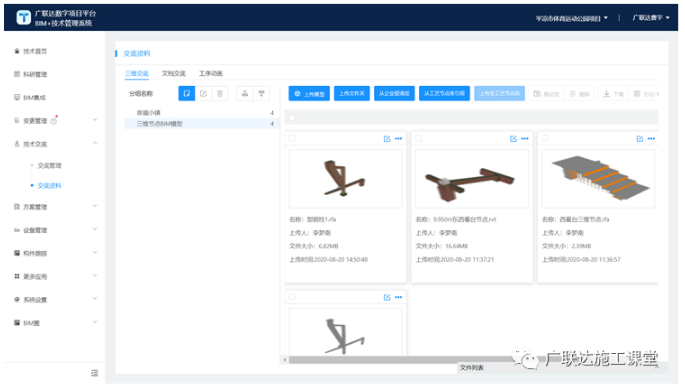
Task: Edit the 型钢柱1.rfa card via pencil icon
Action: (387, 139)
